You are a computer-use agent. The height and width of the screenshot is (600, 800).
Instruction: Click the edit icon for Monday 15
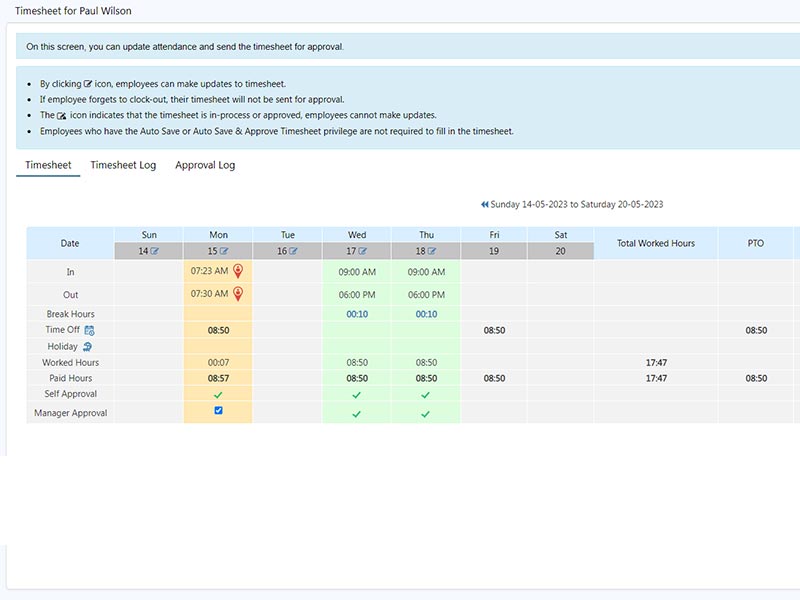(x=224, y=251)
